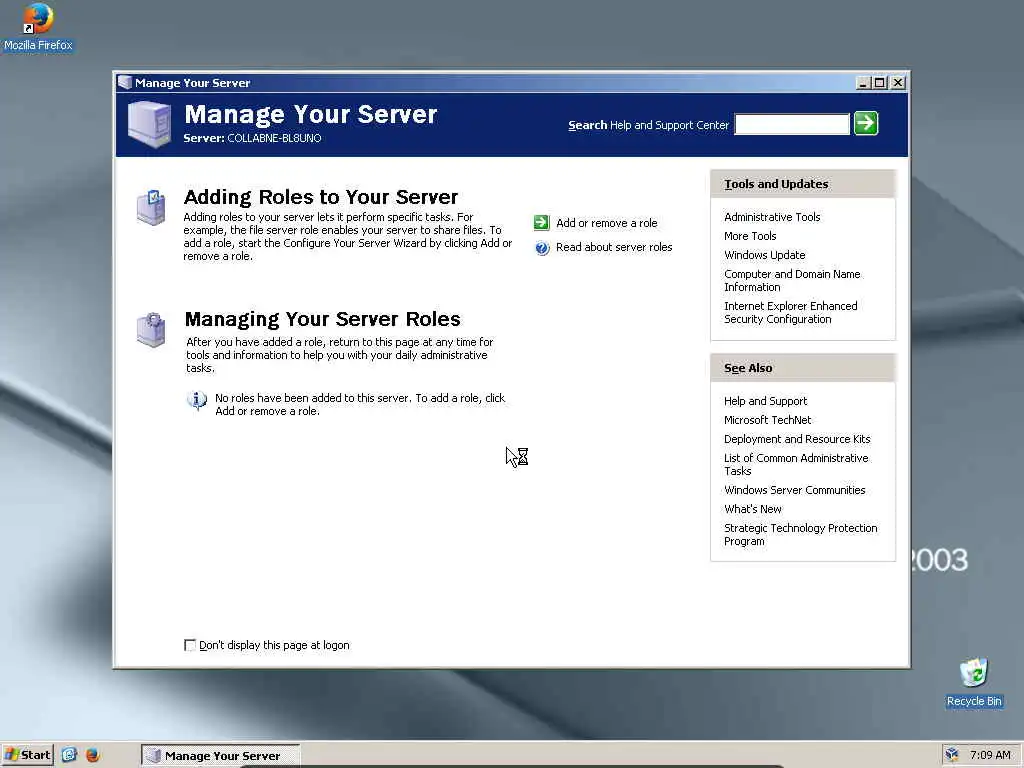Viewport: 1024px width, 768px height.
Task: Select Manage Your Server taskbar button
Action: 221,756
